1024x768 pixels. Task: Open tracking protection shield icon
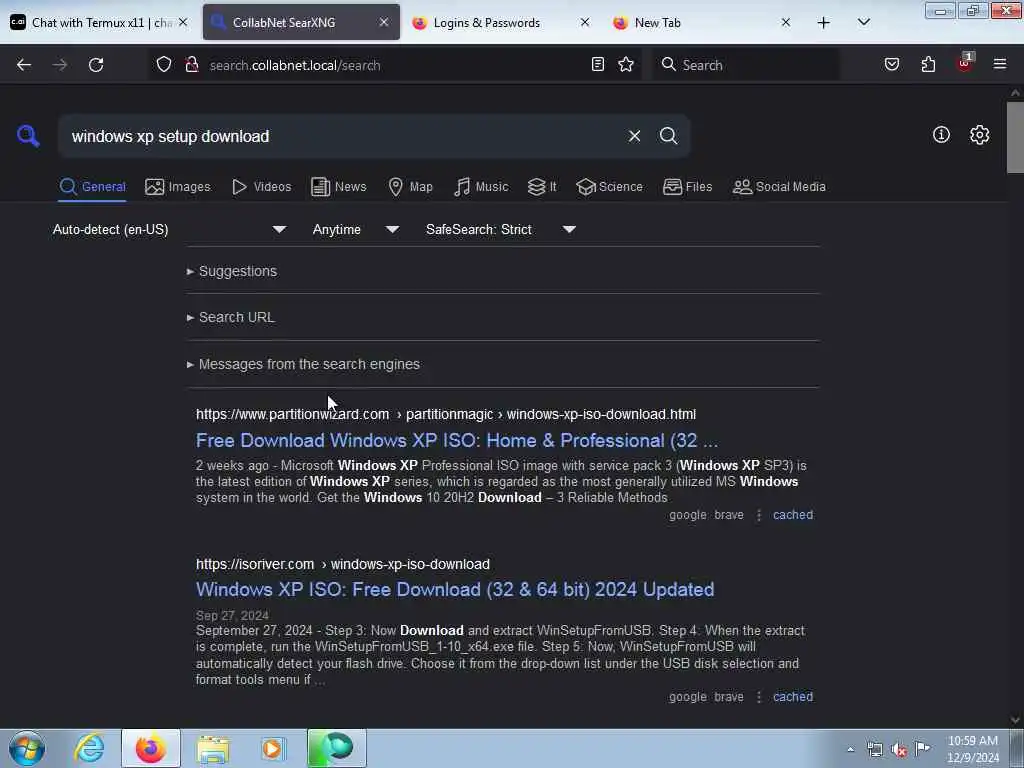coord(164,65)
